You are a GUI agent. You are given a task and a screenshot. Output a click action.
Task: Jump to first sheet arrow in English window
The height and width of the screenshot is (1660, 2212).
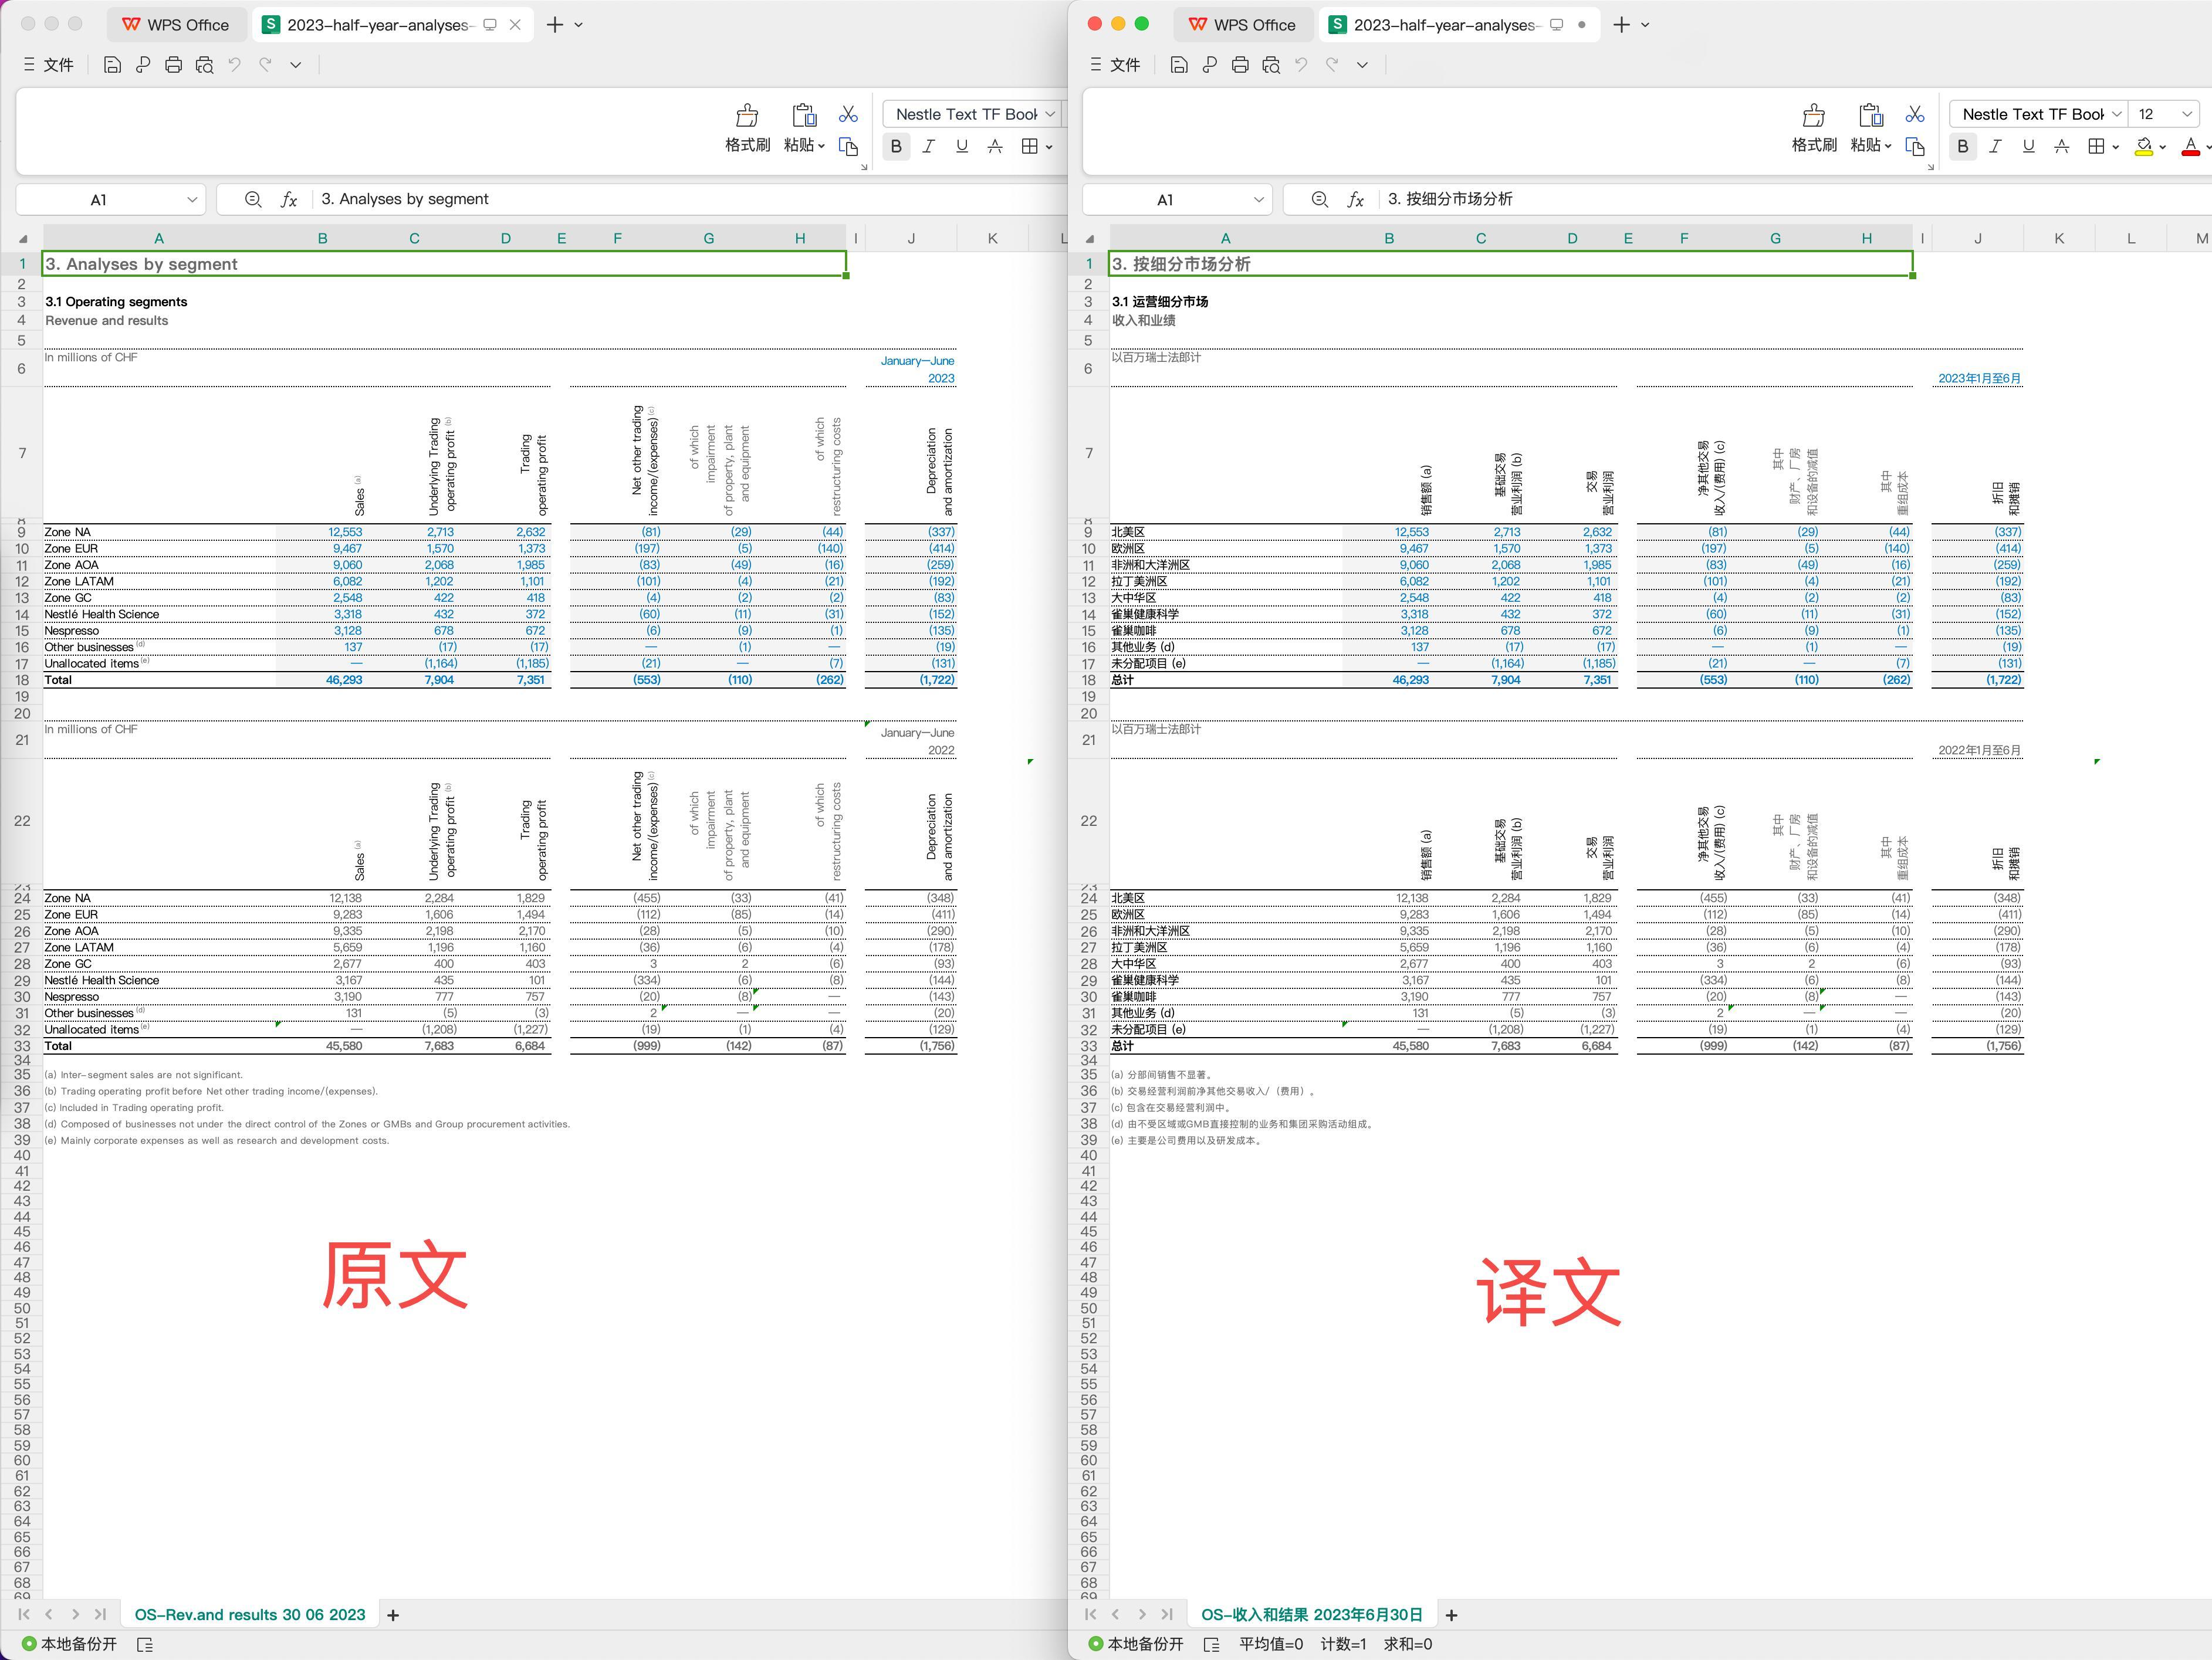[24, 1614]
